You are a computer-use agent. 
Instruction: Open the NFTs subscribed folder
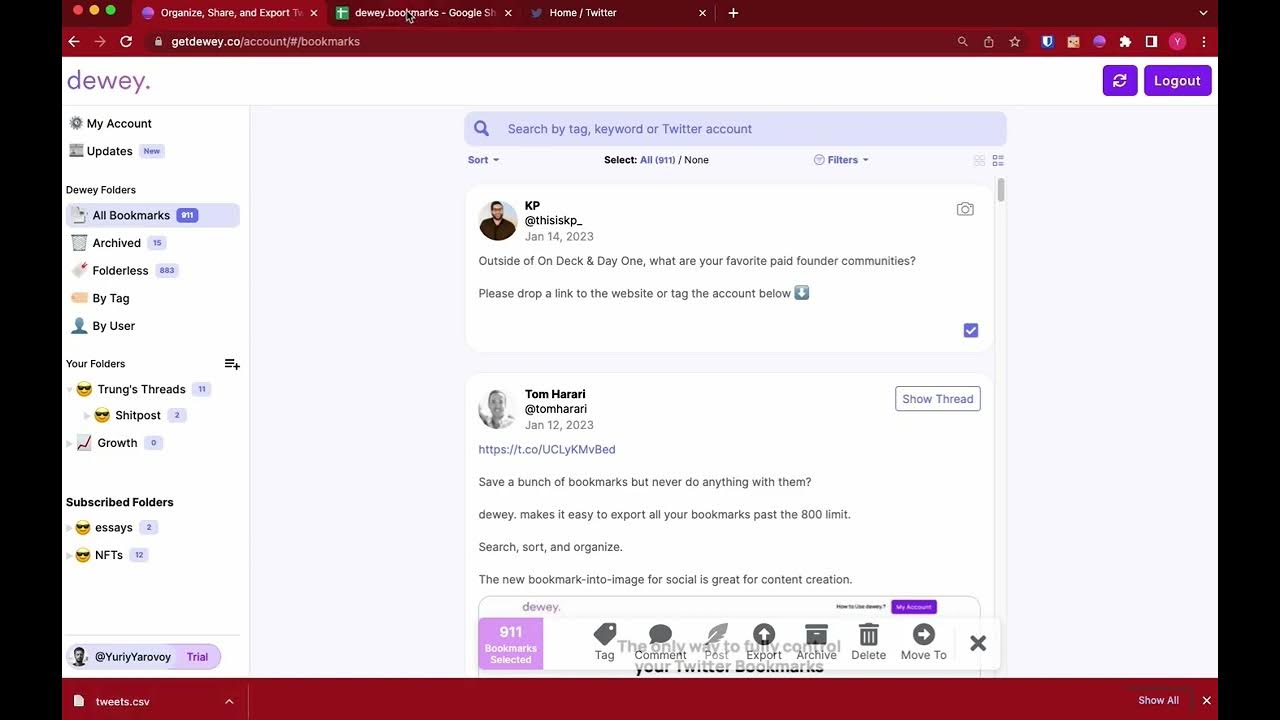[x=109, y=555]
